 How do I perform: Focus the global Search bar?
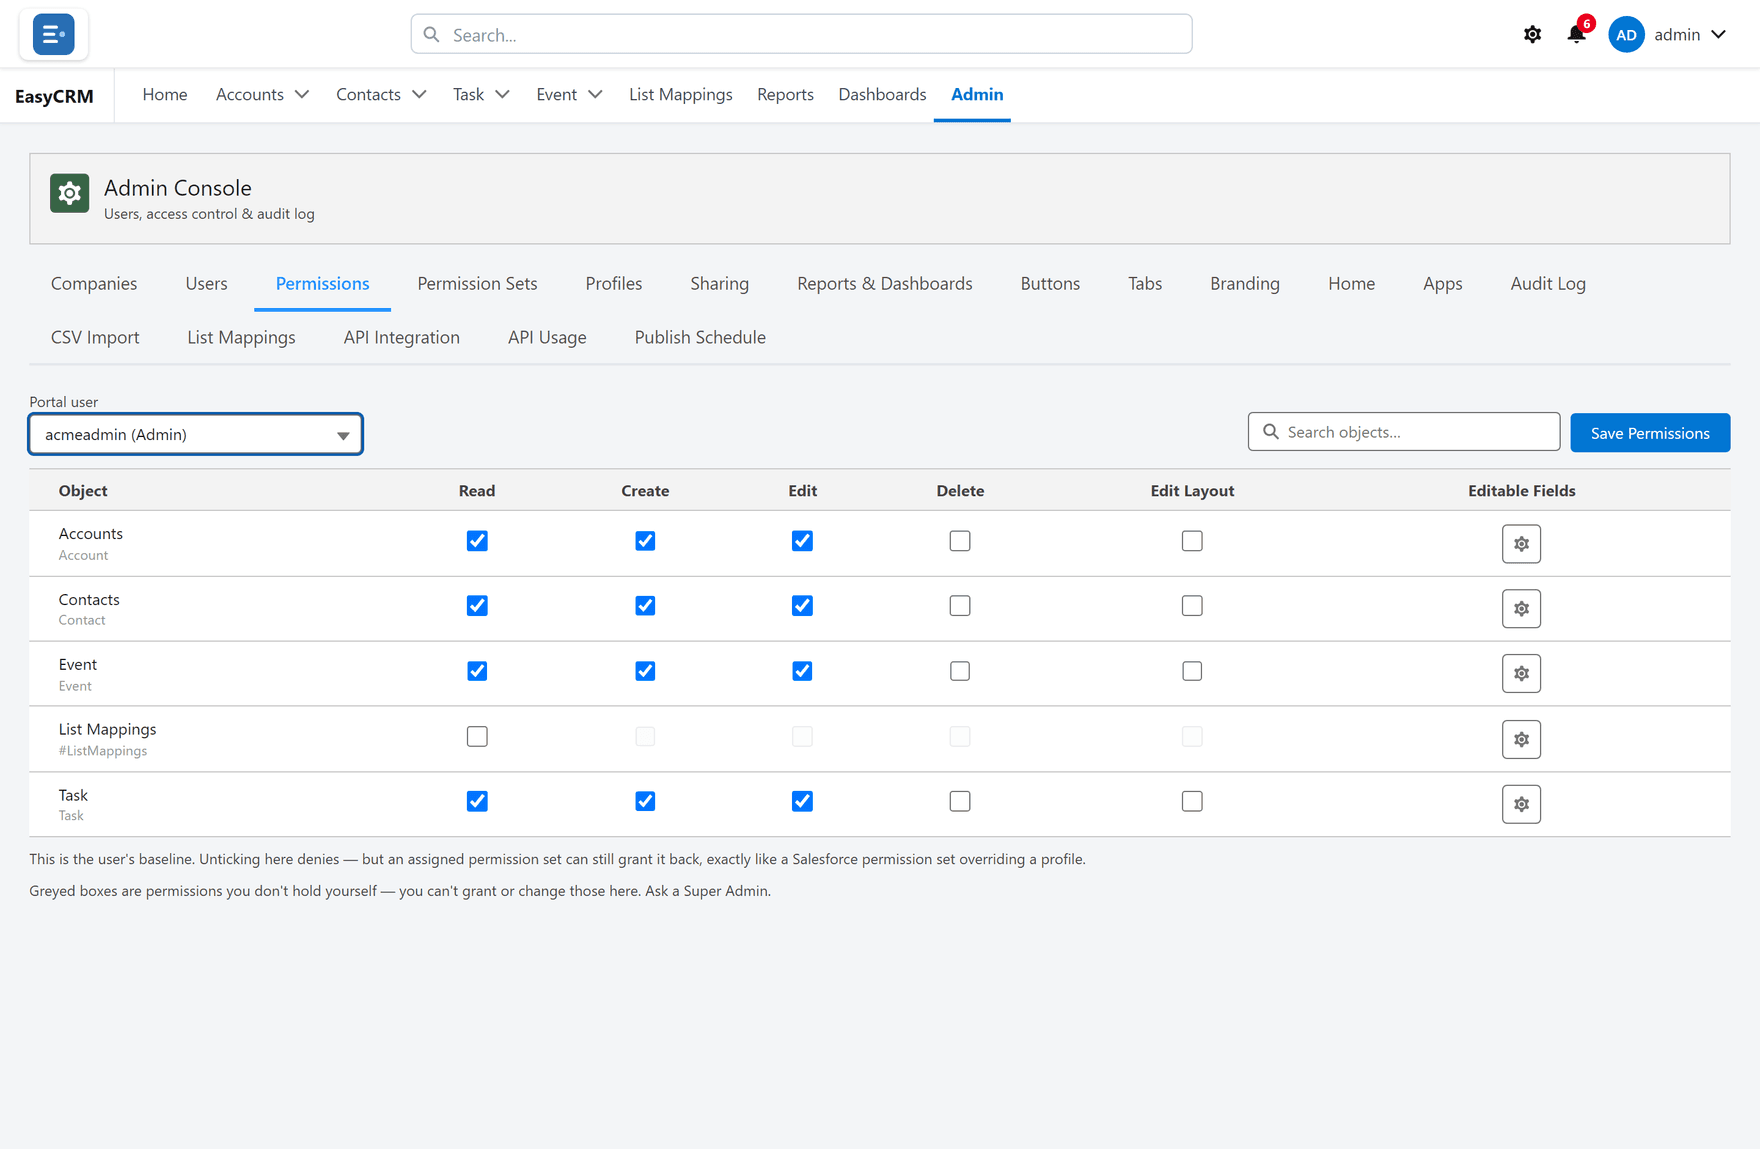pos(801,34)
